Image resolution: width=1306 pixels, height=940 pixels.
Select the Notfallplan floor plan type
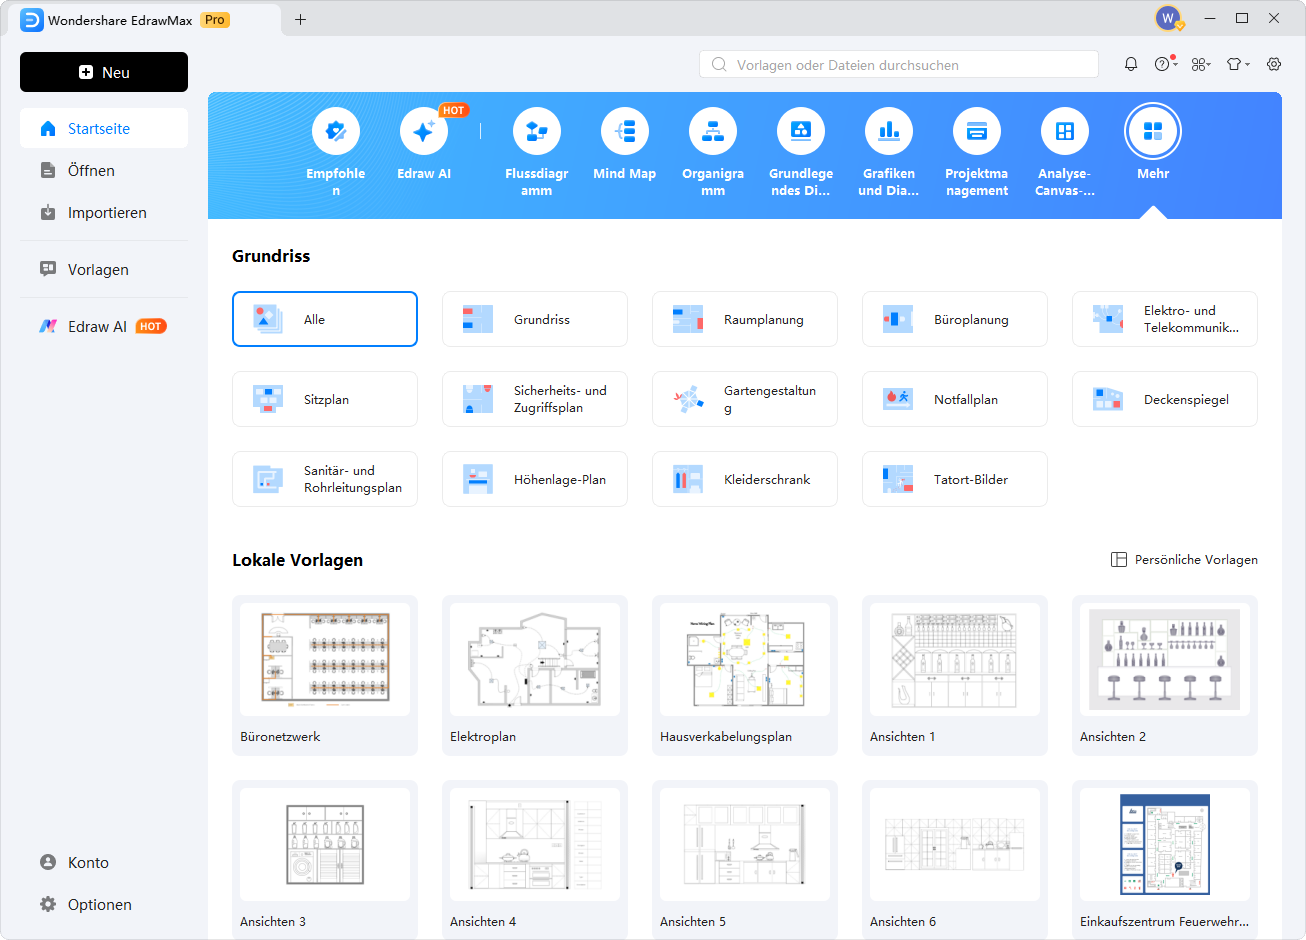pyautogui.click(x=954, y=399)
